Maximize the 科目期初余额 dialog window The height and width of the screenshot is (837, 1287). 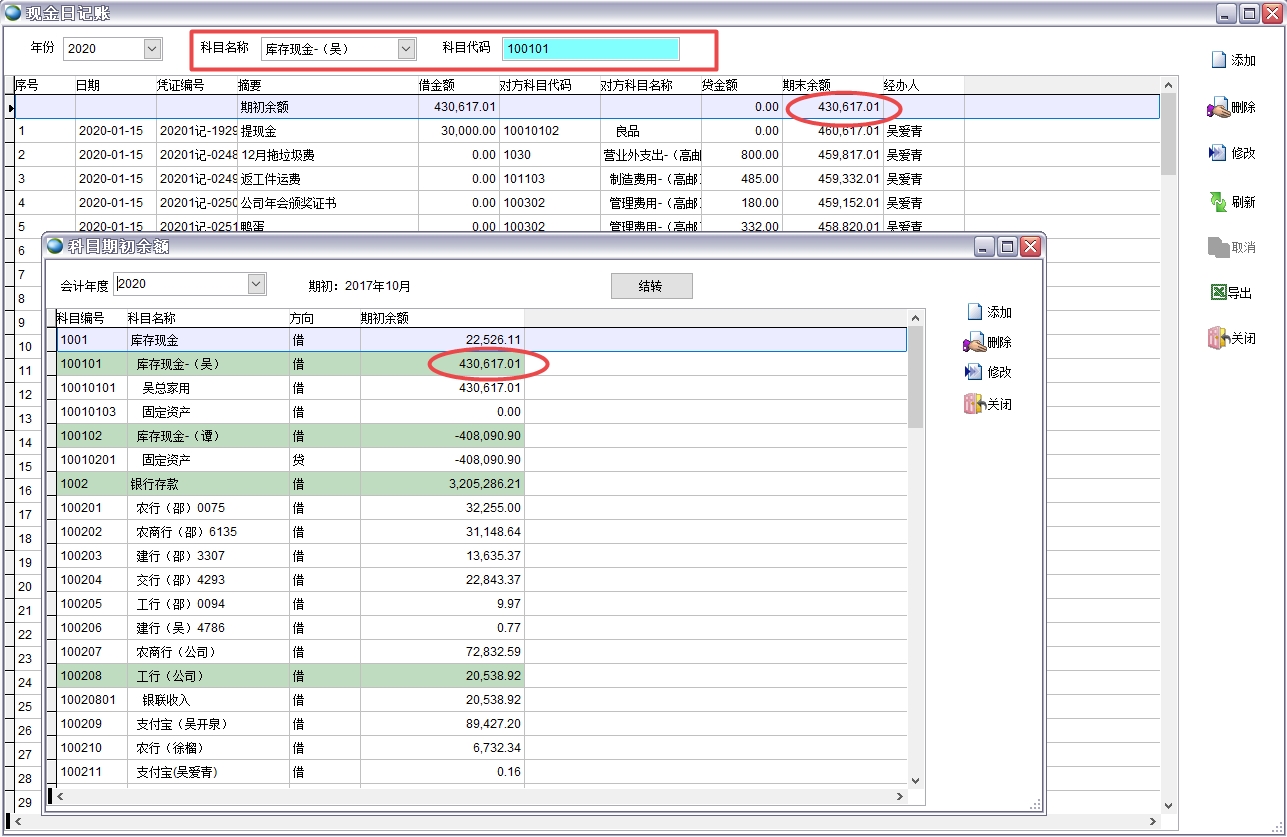pyautogui.click(x=1008, y=246)
